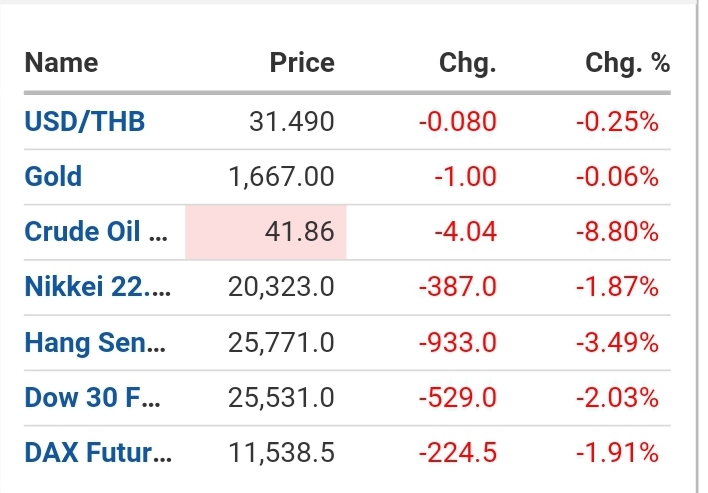Viewport: 708px width, 493px height.
Task: Click the Chg. % column header
Action: [x=627, y=63]
